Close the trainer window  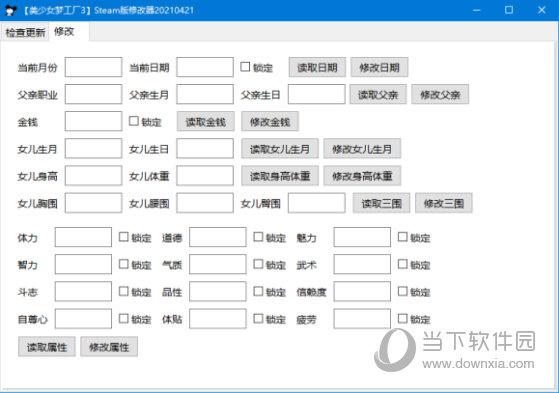click(x=542, y=10)
